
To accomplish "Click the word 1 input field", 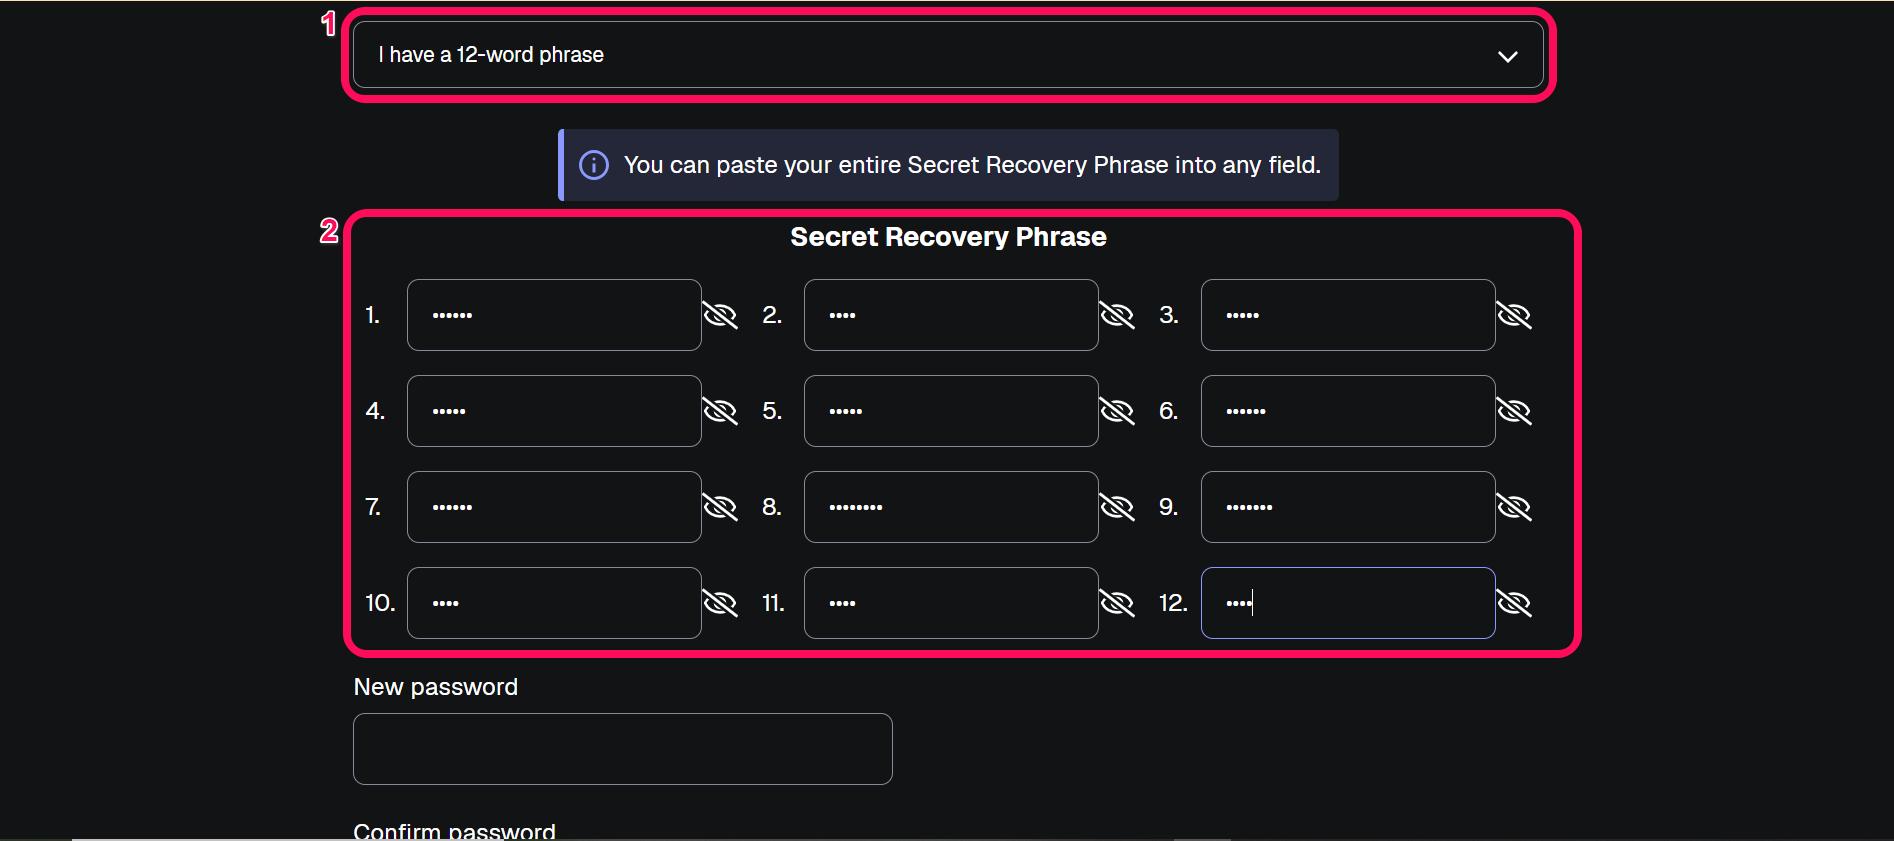I will point(554,315).
